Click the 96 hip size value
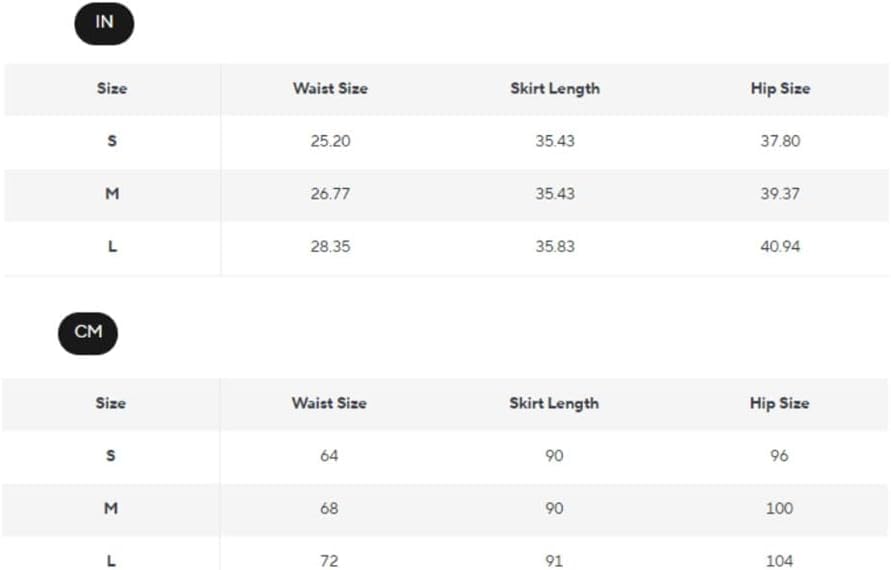Screen dimensions: 891x570 coord(780,456)
